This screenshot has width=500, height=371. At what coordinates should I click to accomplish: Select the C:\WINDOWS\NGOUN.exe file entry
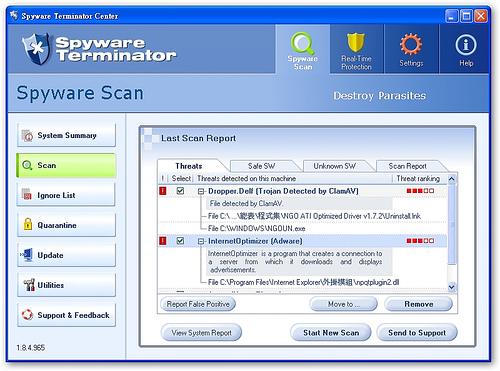click(x=256, y=228)
